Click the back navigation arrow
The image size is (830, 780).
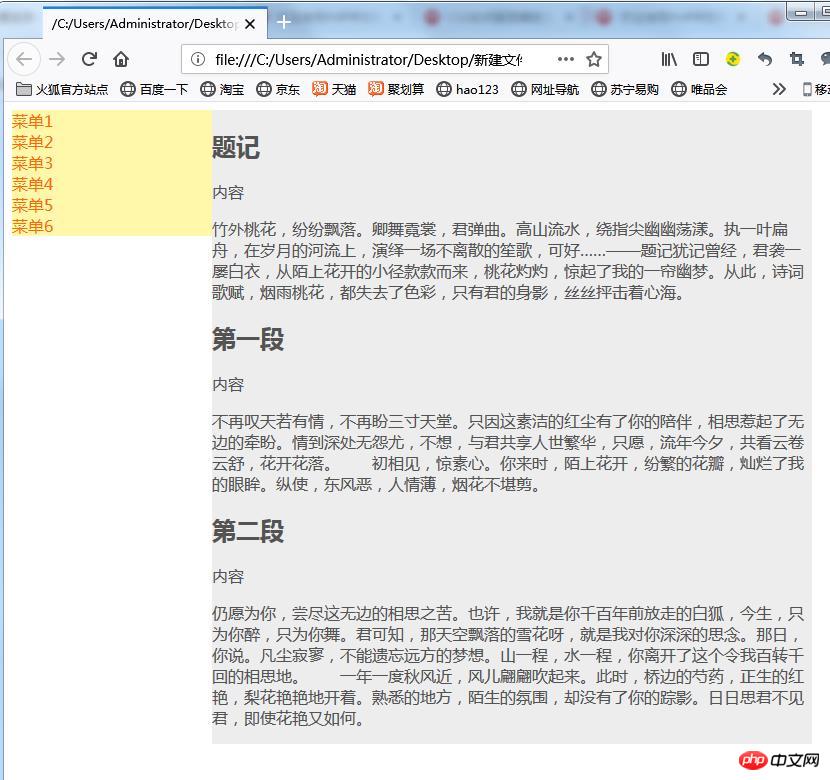(x=23, y=59)
